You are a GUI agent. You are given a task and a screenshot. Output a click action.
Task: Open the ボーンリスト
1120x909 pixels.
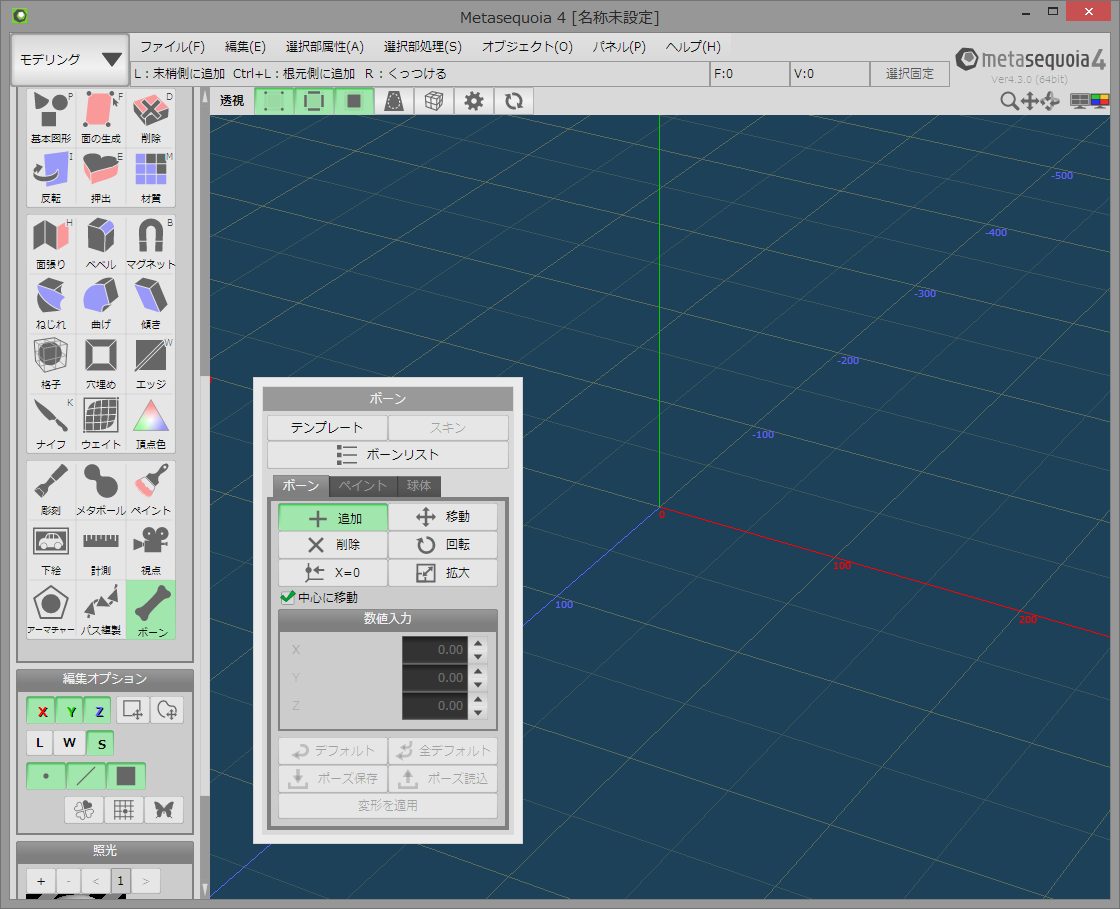click(388, 454)
